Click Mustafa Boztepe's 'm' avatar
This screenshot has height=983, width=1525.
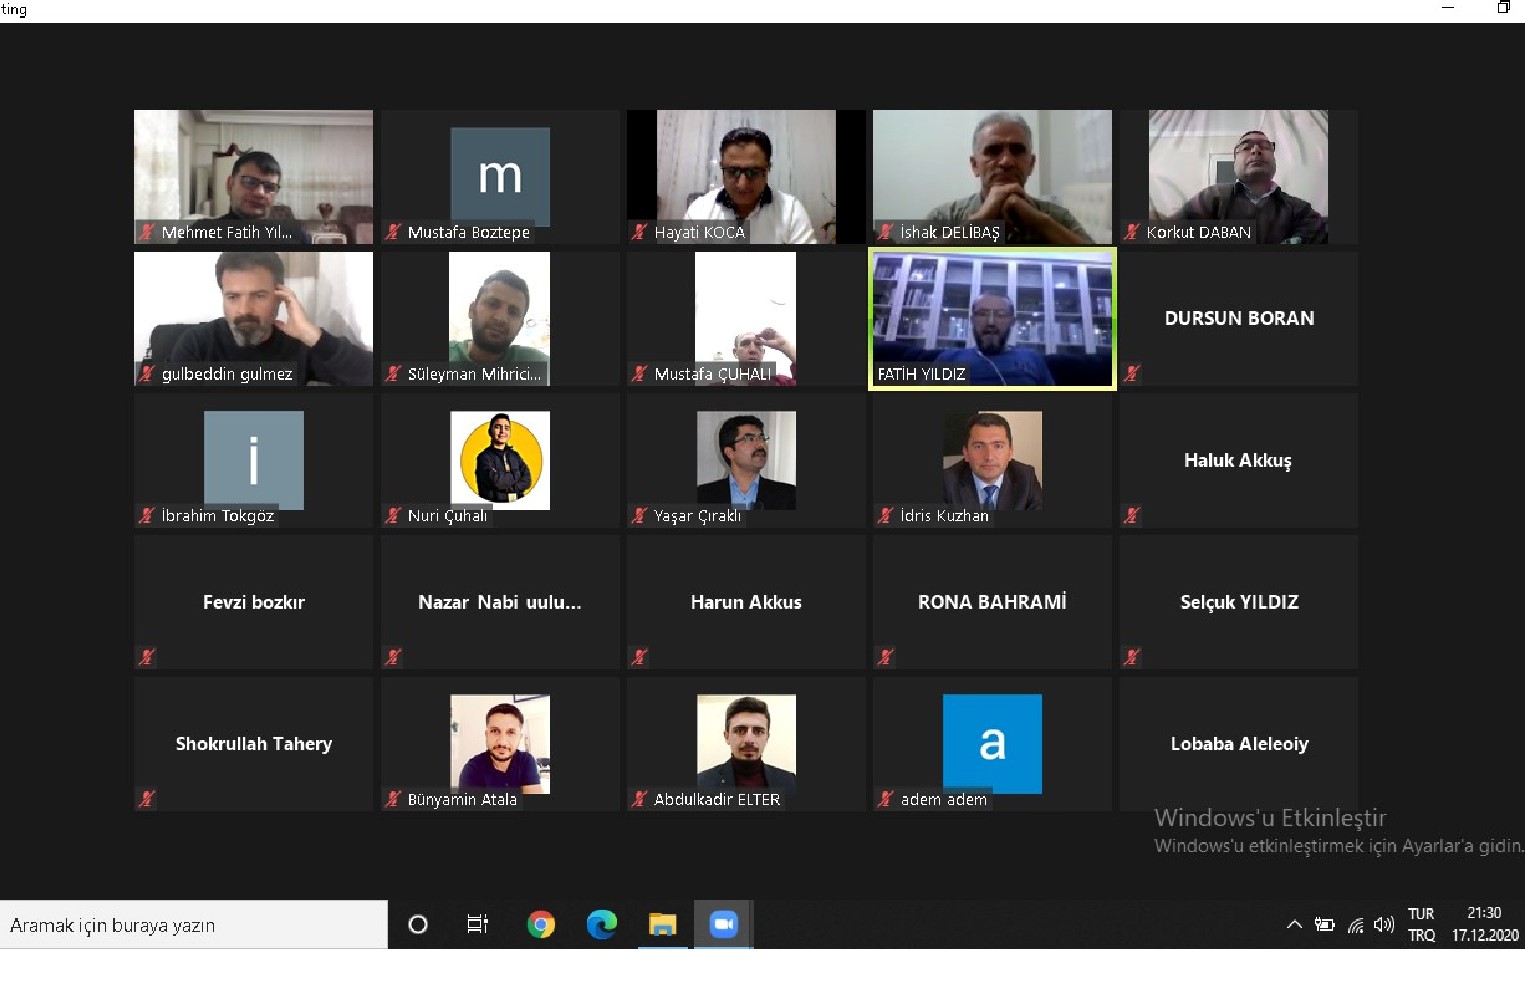(x=500, y=177)
